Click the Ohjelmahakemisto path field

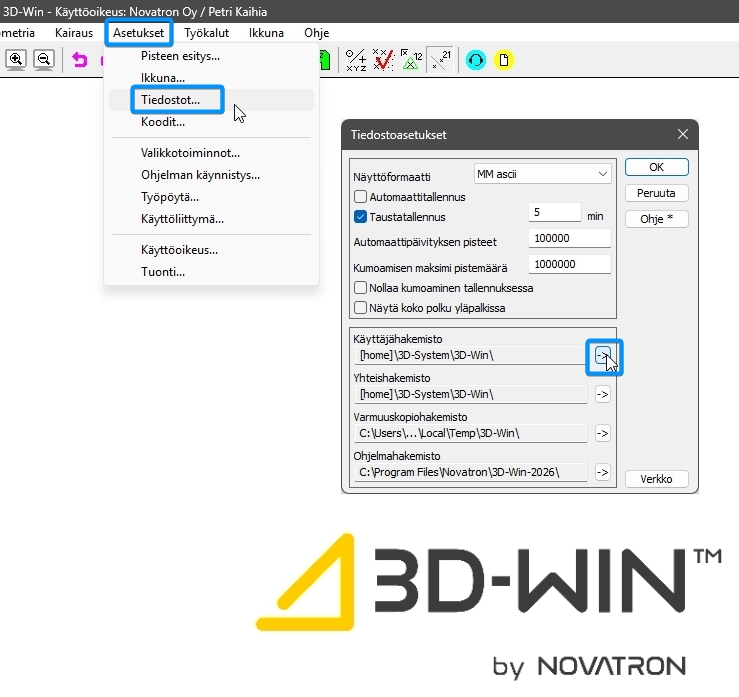click(470, 472)
